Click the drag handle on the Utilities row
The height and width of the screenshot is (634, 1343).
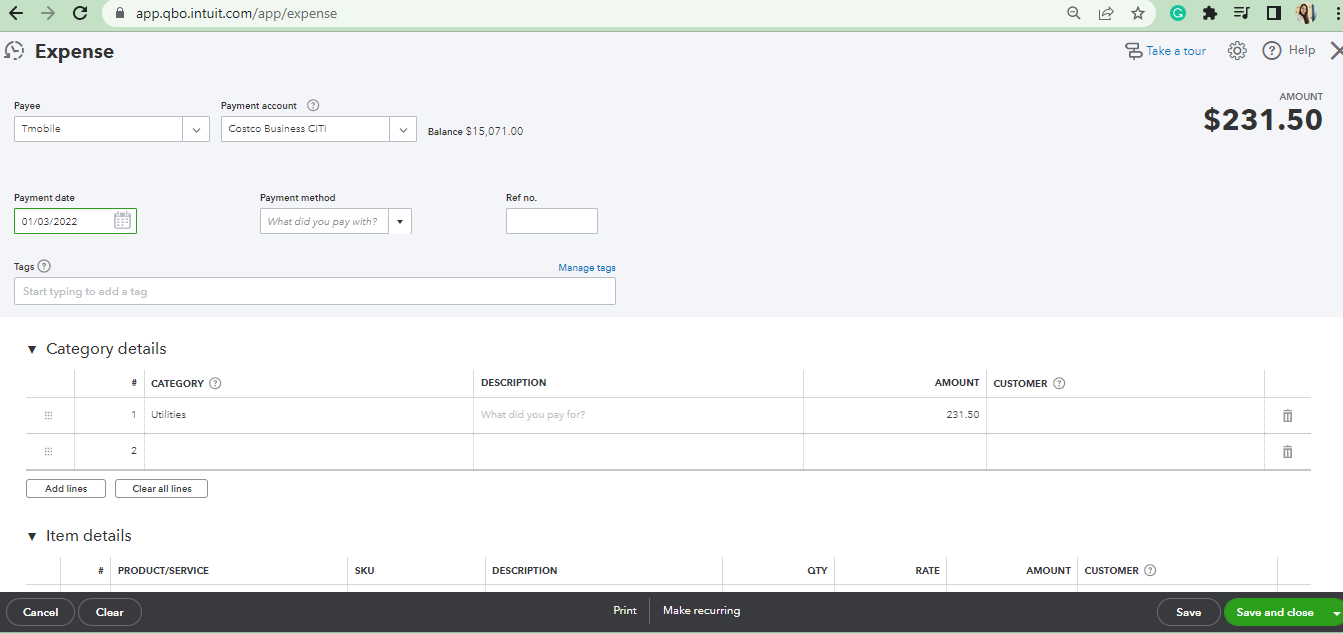(x=49, y=415)
